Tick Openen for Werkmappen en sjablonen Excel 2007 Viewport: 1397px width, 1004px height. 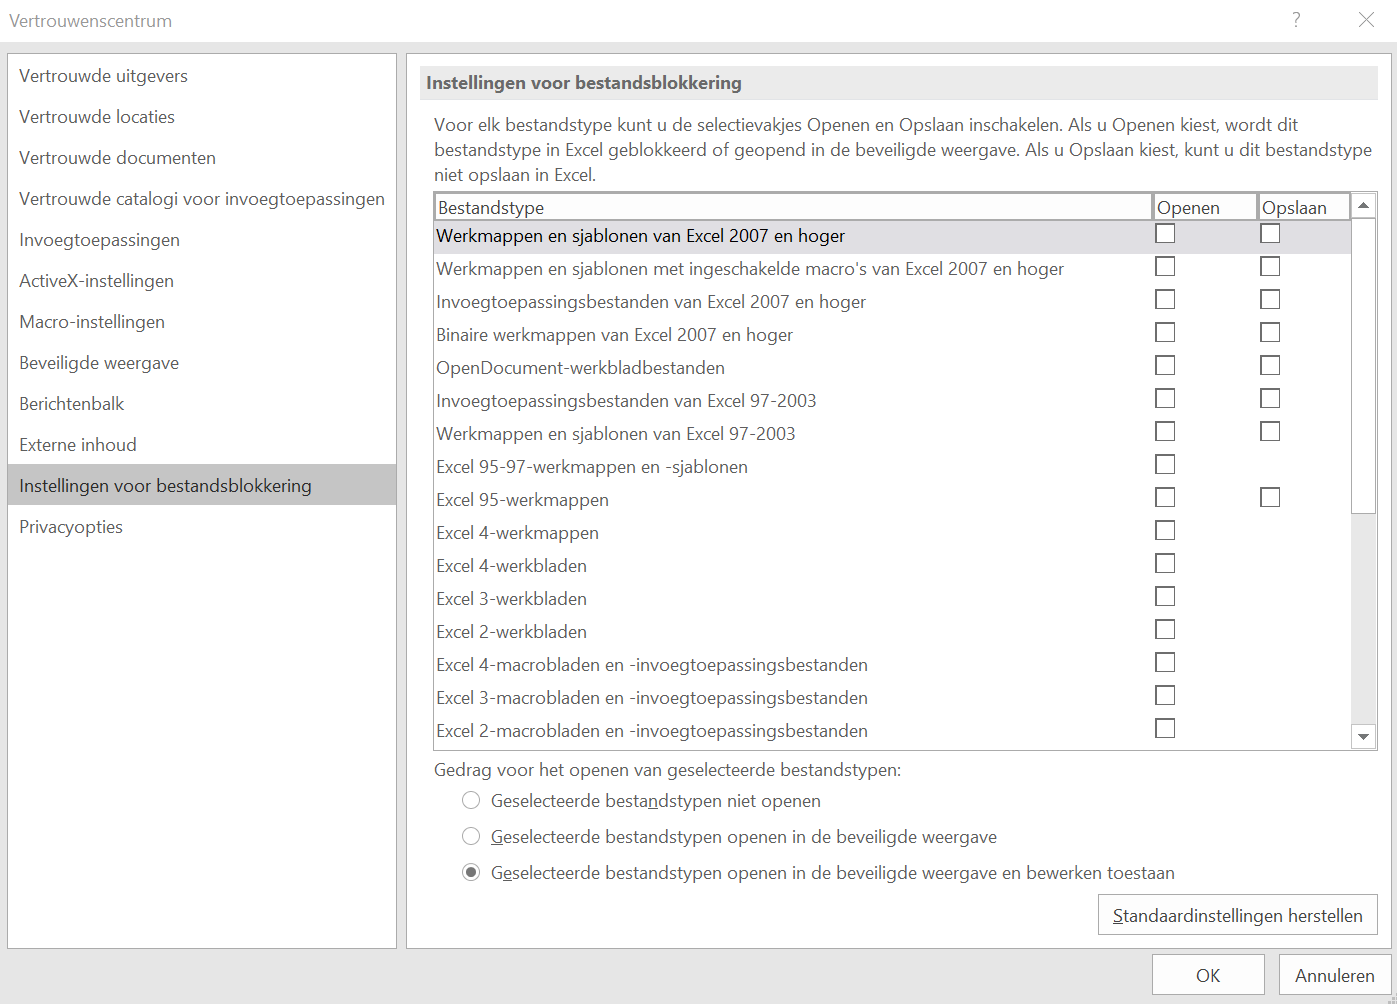click(x=1165, y=234)
